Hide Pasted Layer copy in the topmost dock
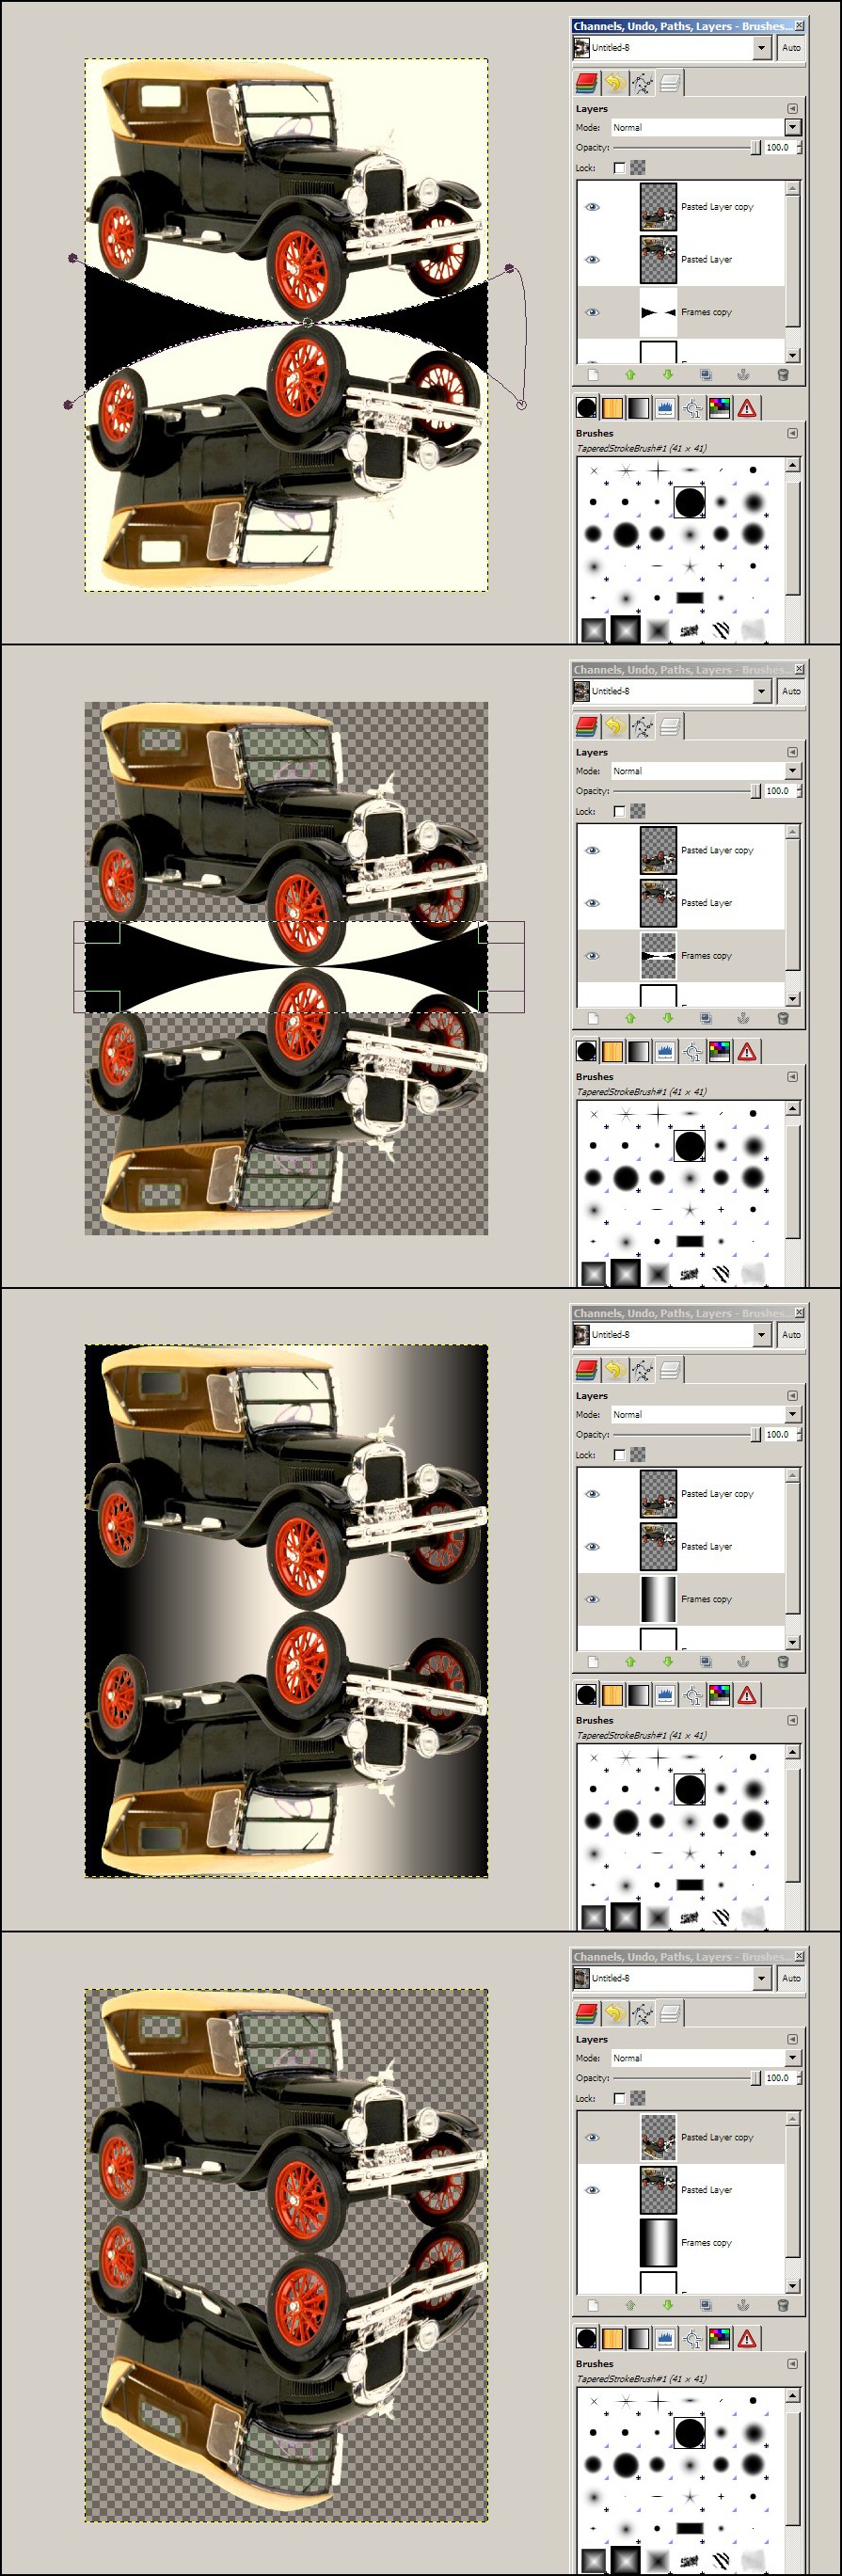Viewport: 842px width, 2576px height. pyautogui.click(x=592, y=207)
